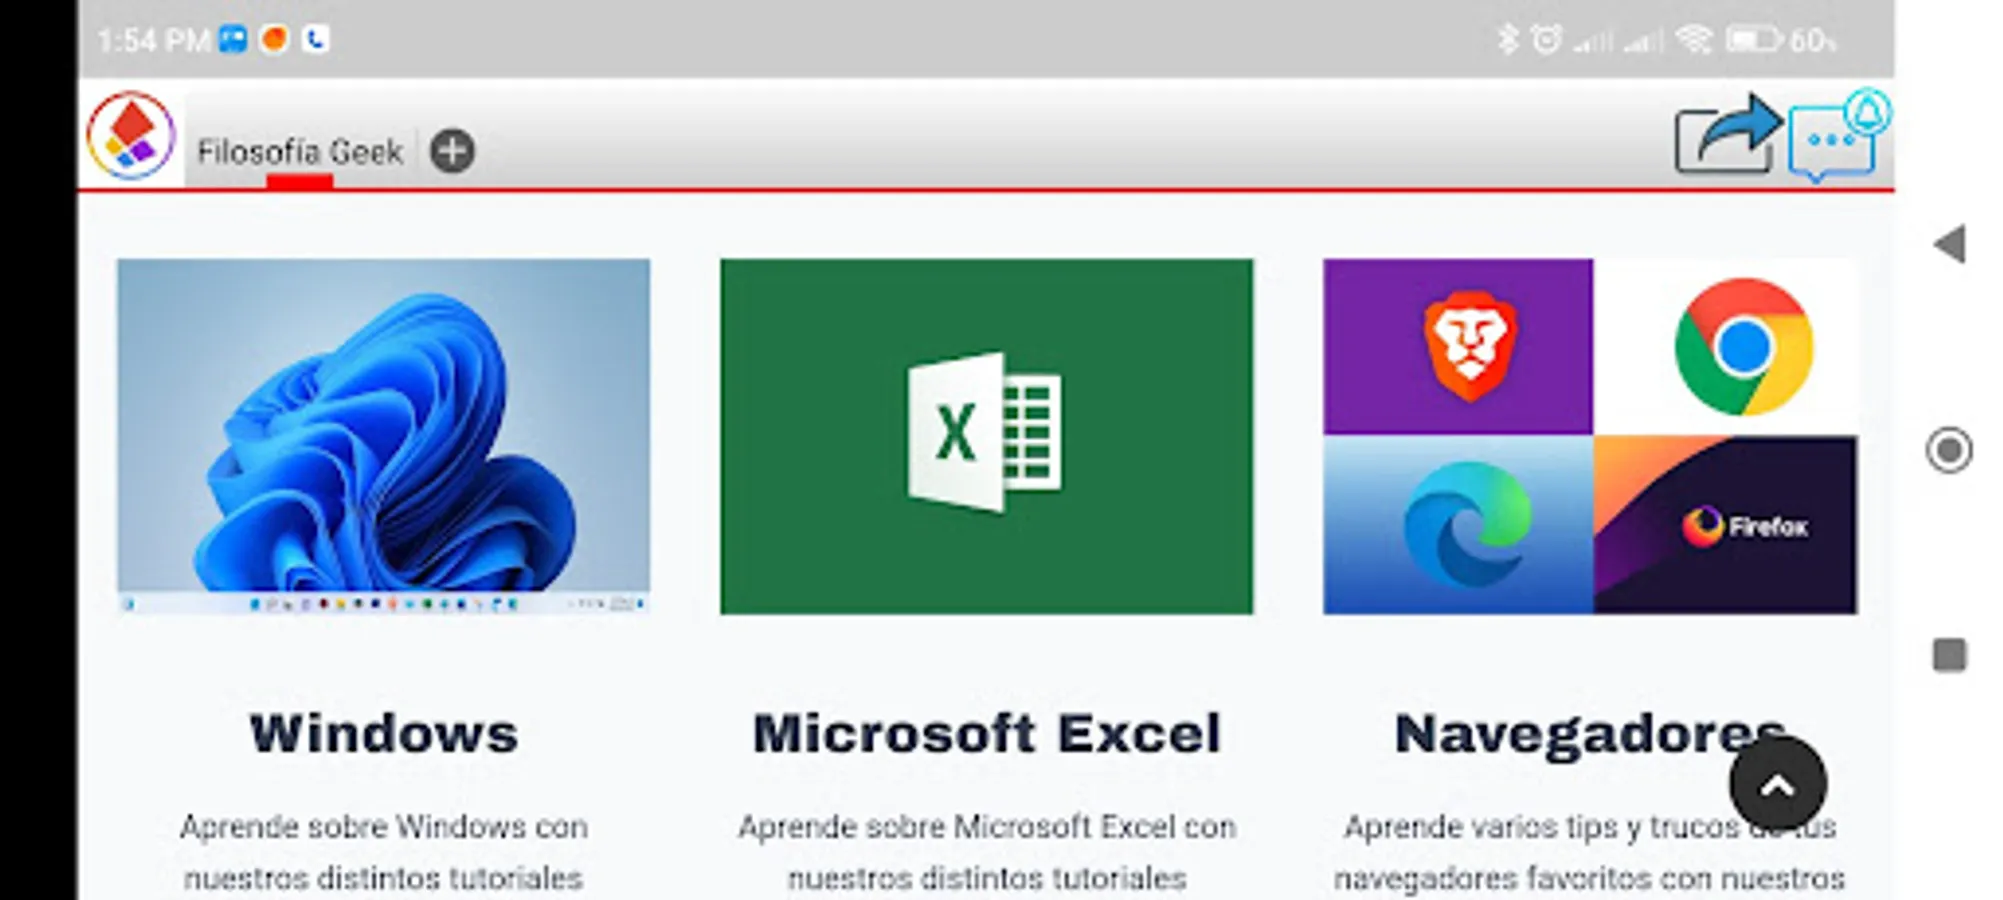Tap the Android recent apps button
The width and height of the screenshot is (2003, 900).
click(x=1949, y=656)
